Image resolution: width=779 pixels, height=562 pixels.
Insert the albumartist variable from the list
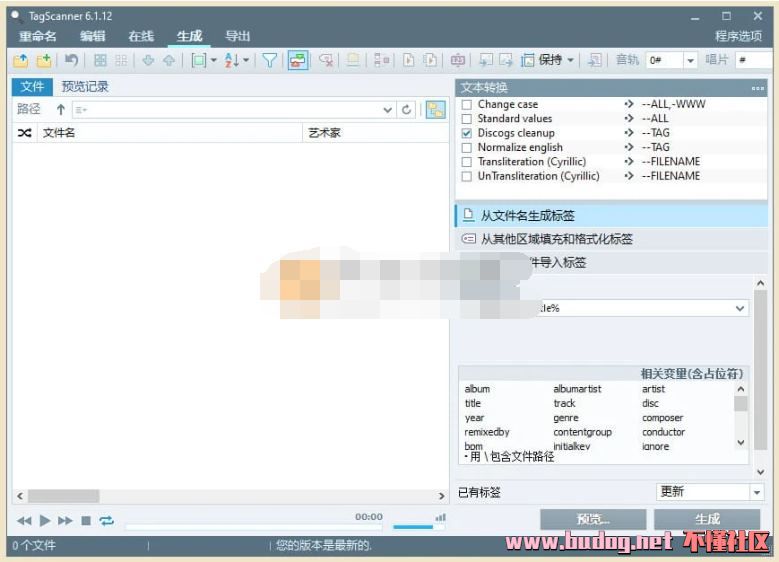[577, 389]
